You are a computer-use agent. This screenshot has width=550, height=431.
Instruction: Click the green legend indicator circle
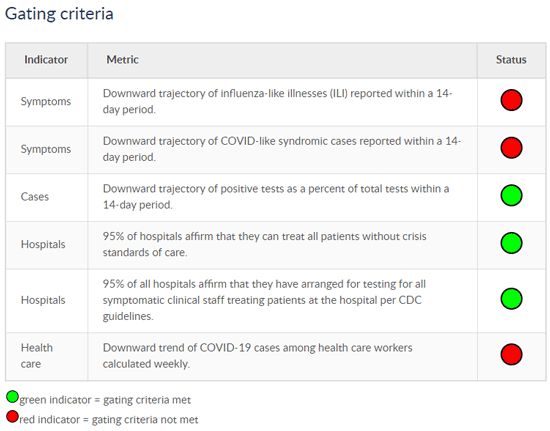tap(12, 397)
